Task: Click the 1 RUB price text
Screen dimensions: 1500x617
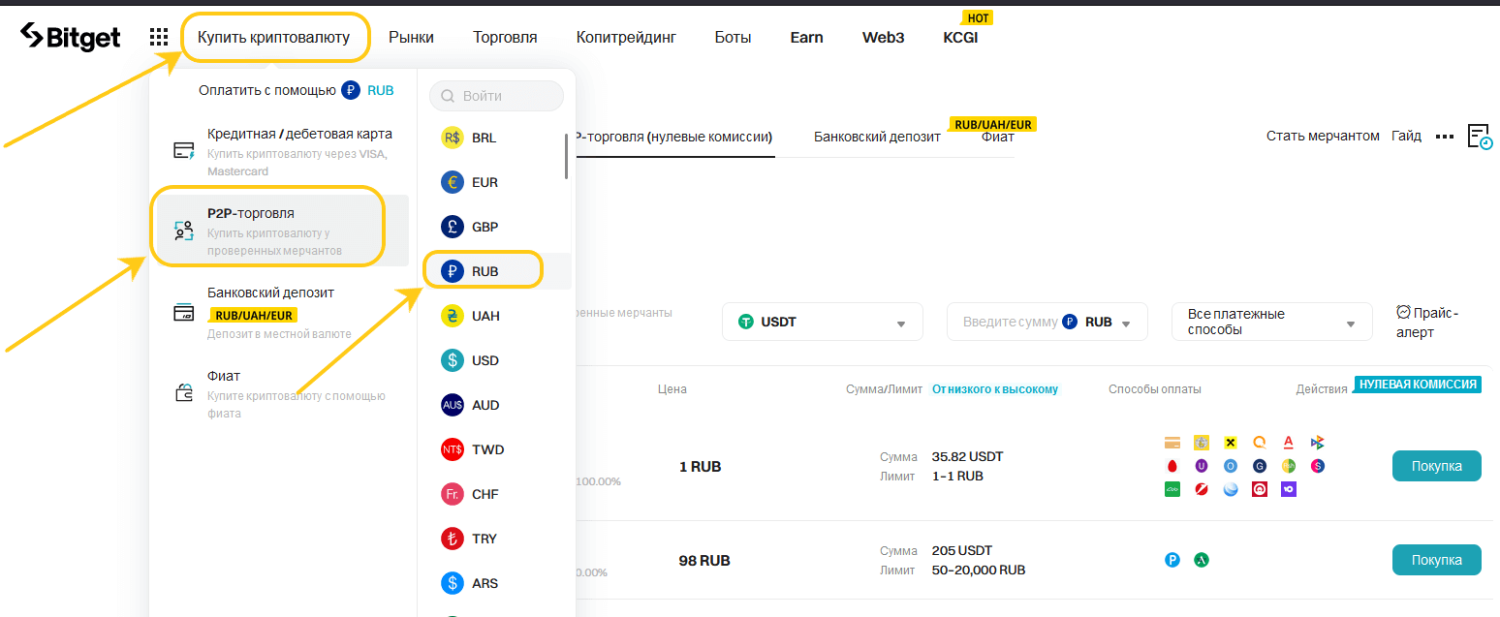Action: 700,467
